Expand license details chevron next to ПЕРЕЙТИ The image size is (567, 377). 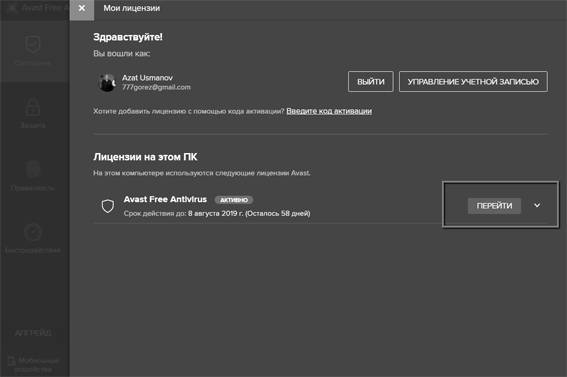click(x=537, y=205)
